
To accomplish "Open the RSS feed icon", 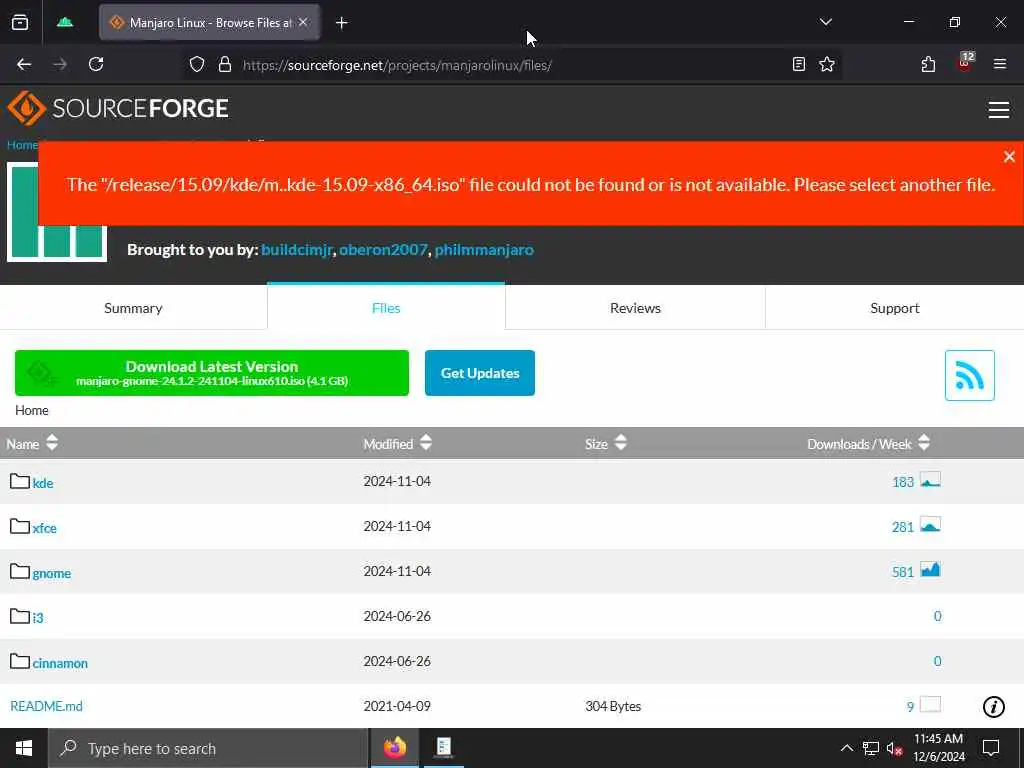I will click(969, 376).
